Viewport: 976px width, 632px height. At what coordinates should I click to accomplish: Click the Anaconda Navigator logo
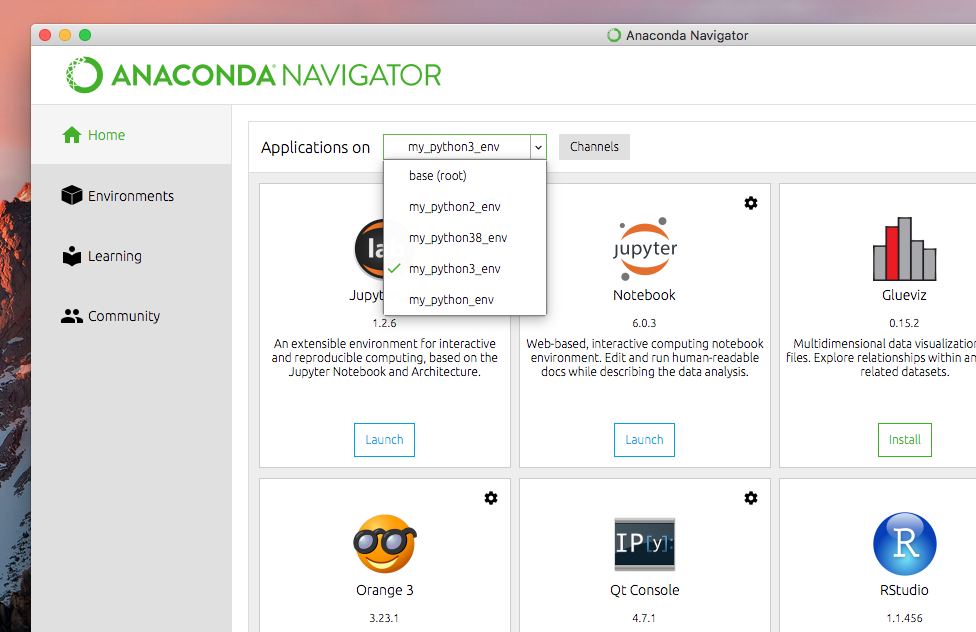tap(254, 75)
